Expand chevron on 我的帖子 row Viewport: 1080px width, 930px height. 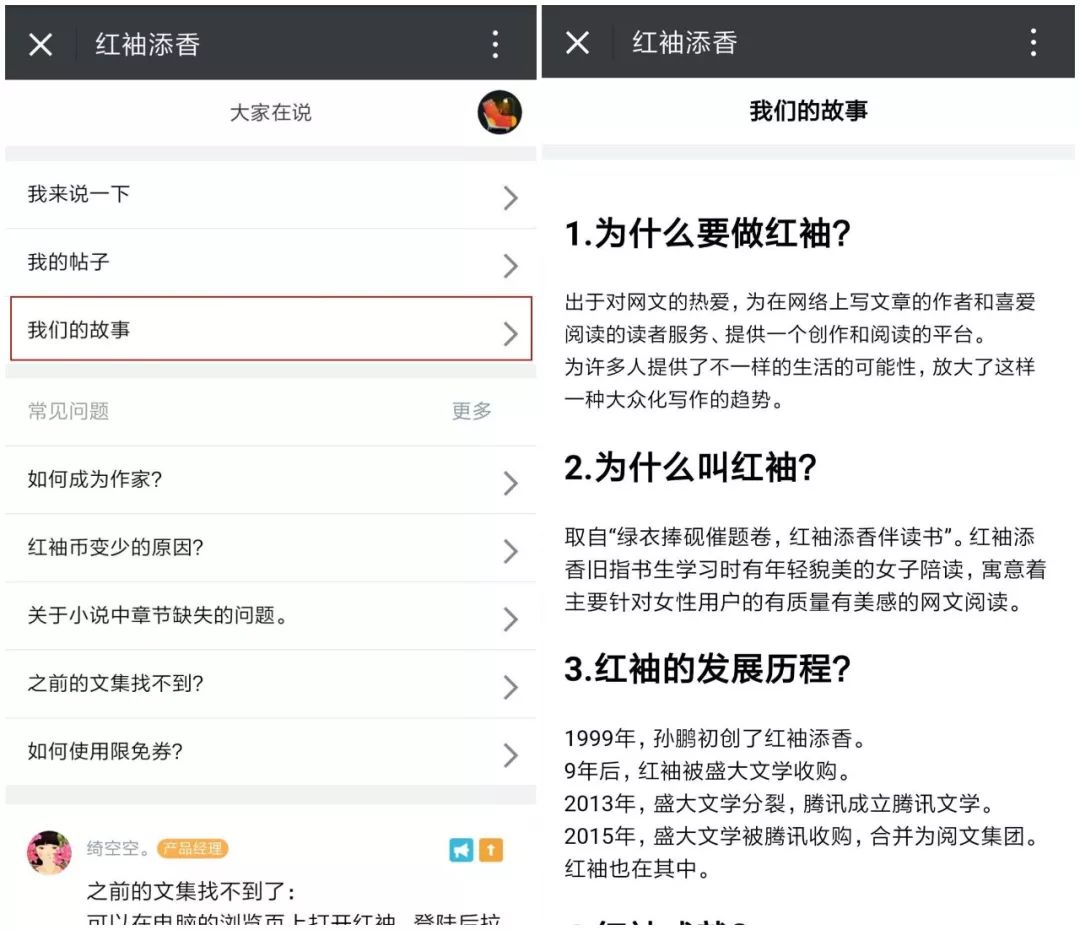point(510,266)
